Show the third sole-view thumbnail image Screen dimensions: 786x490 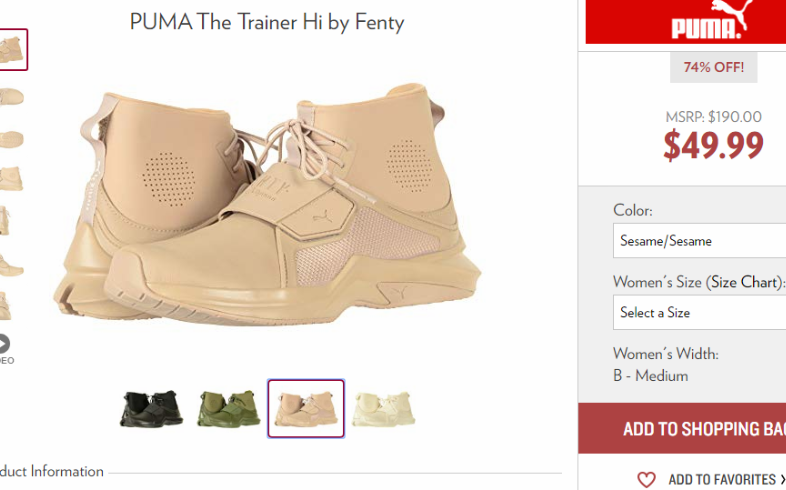(11, 139)
